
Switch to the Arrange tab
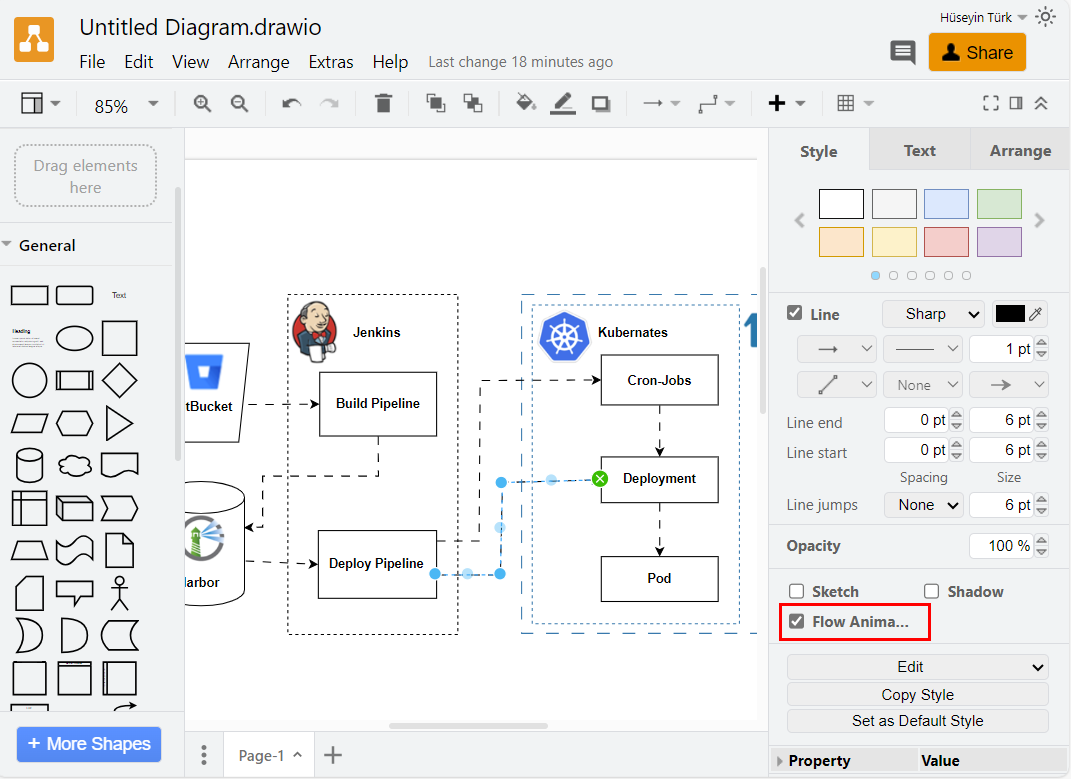(1020, 150)
